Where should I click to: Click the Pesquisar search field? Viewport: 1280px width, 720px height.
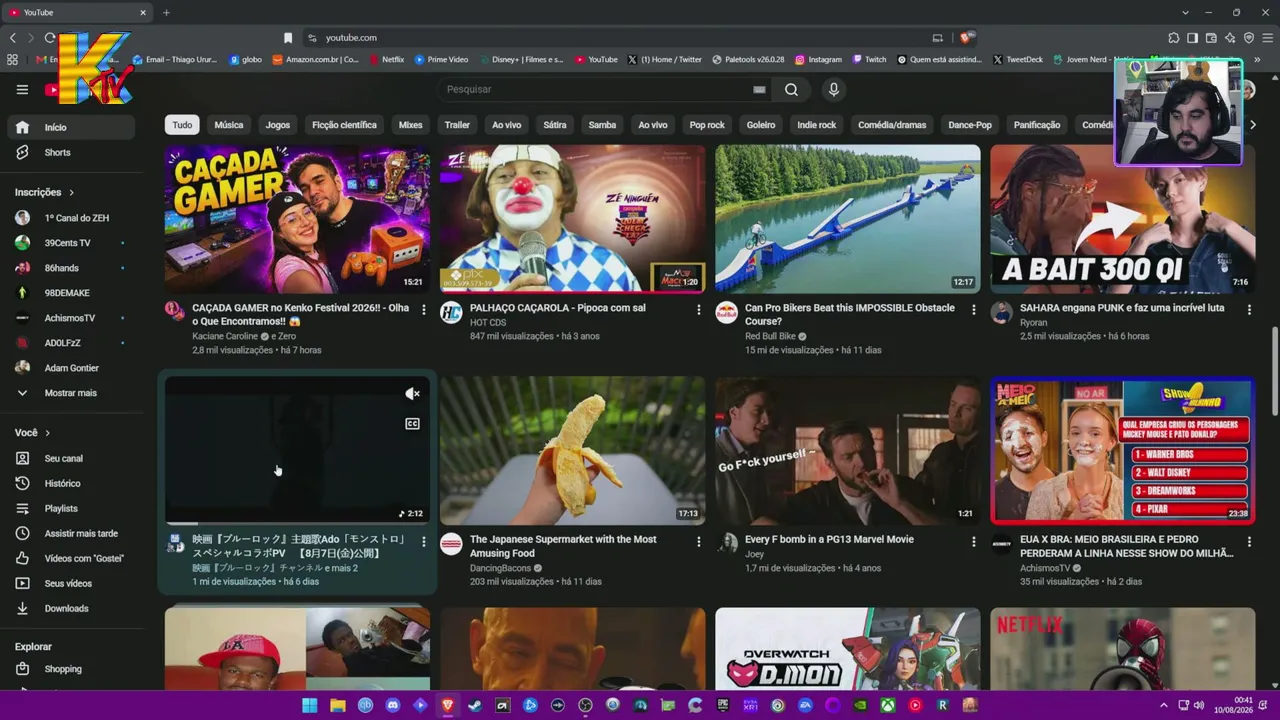(596, 89)
